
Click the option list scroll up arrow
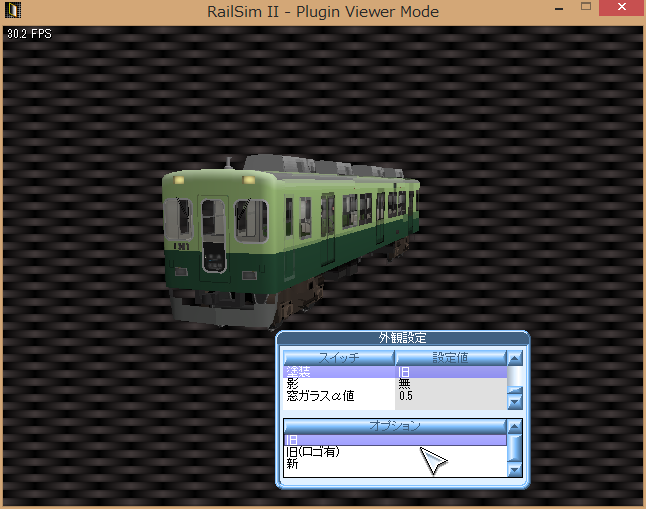pos(515,426)
